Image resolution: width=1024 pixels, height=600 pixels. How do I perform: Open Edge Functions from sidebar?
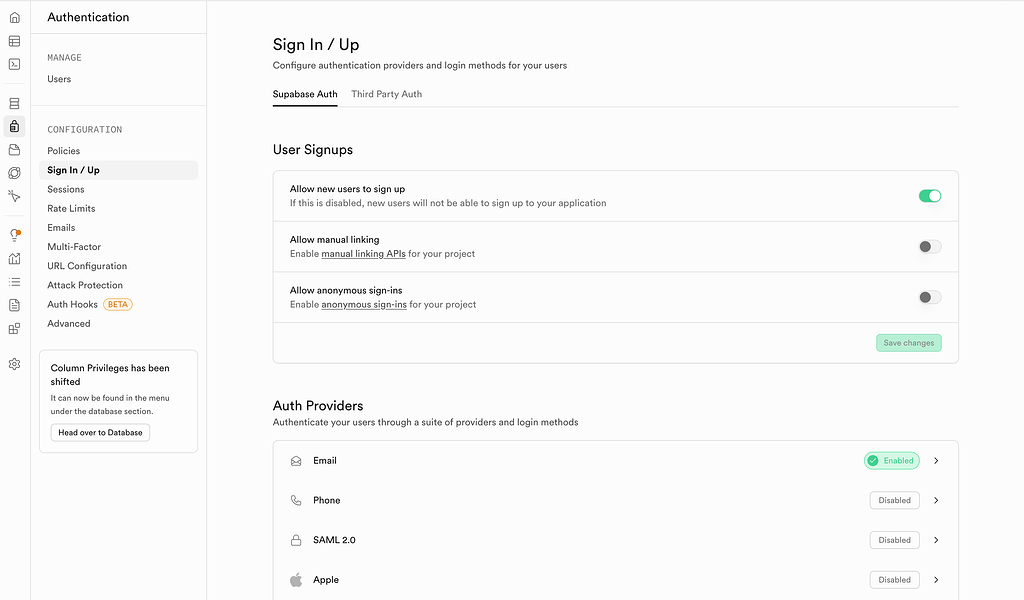(x=14, y=172)
